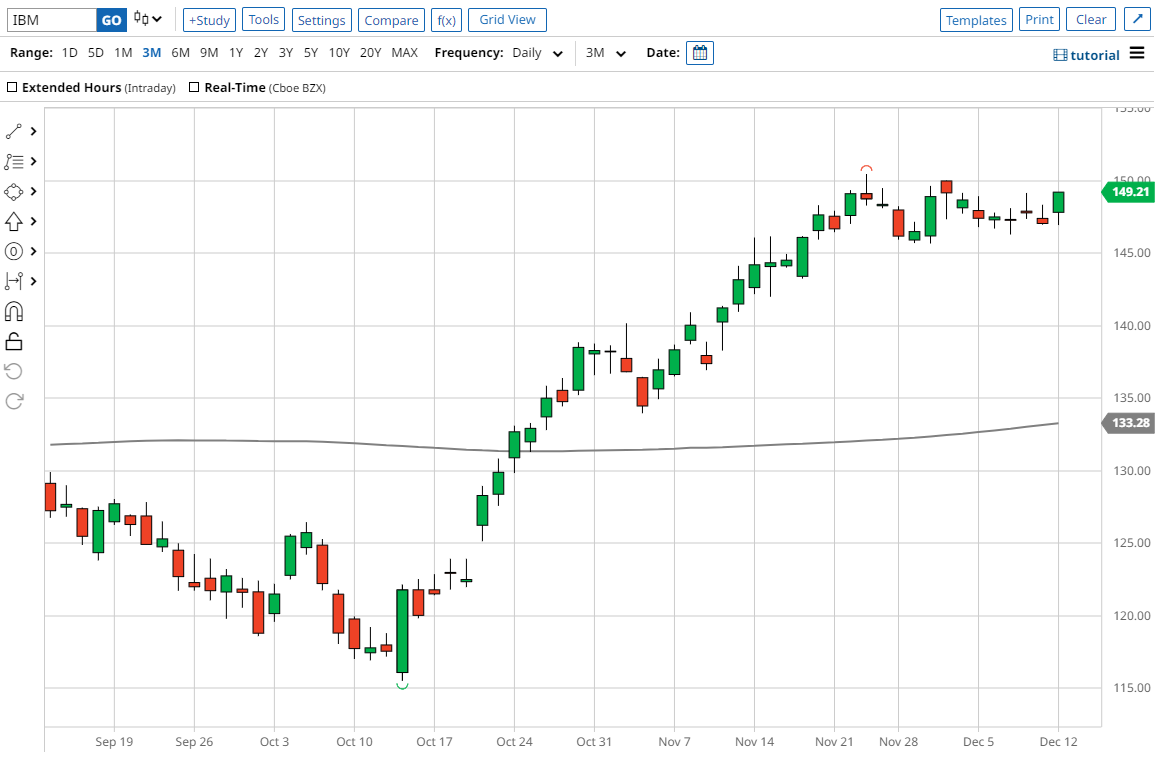
Task: Select the 1Y range option
Action: point(236,53)
